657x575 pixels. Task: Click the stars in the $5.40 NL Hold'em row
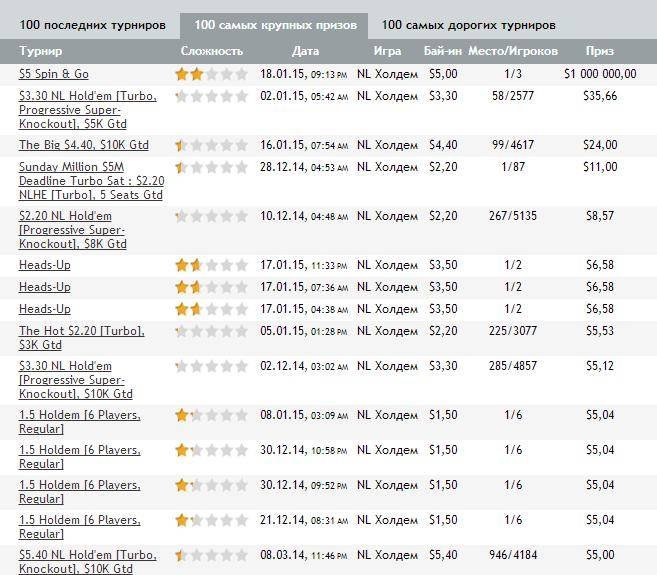[x=211, y=554]
